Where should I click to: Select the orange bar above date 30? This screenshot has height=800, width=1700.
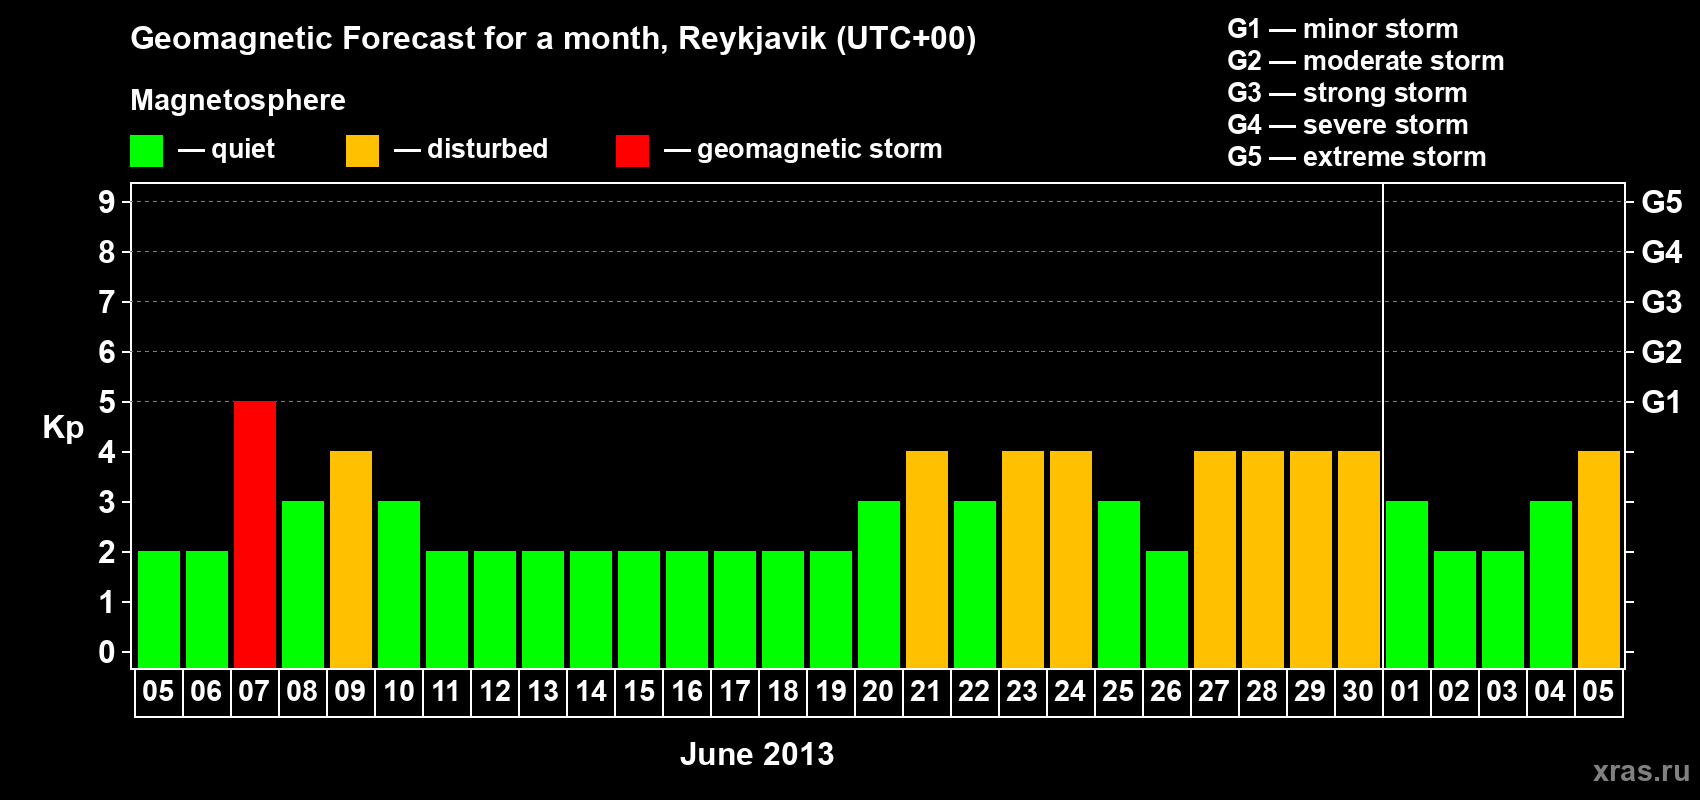tap(1359, 560)
